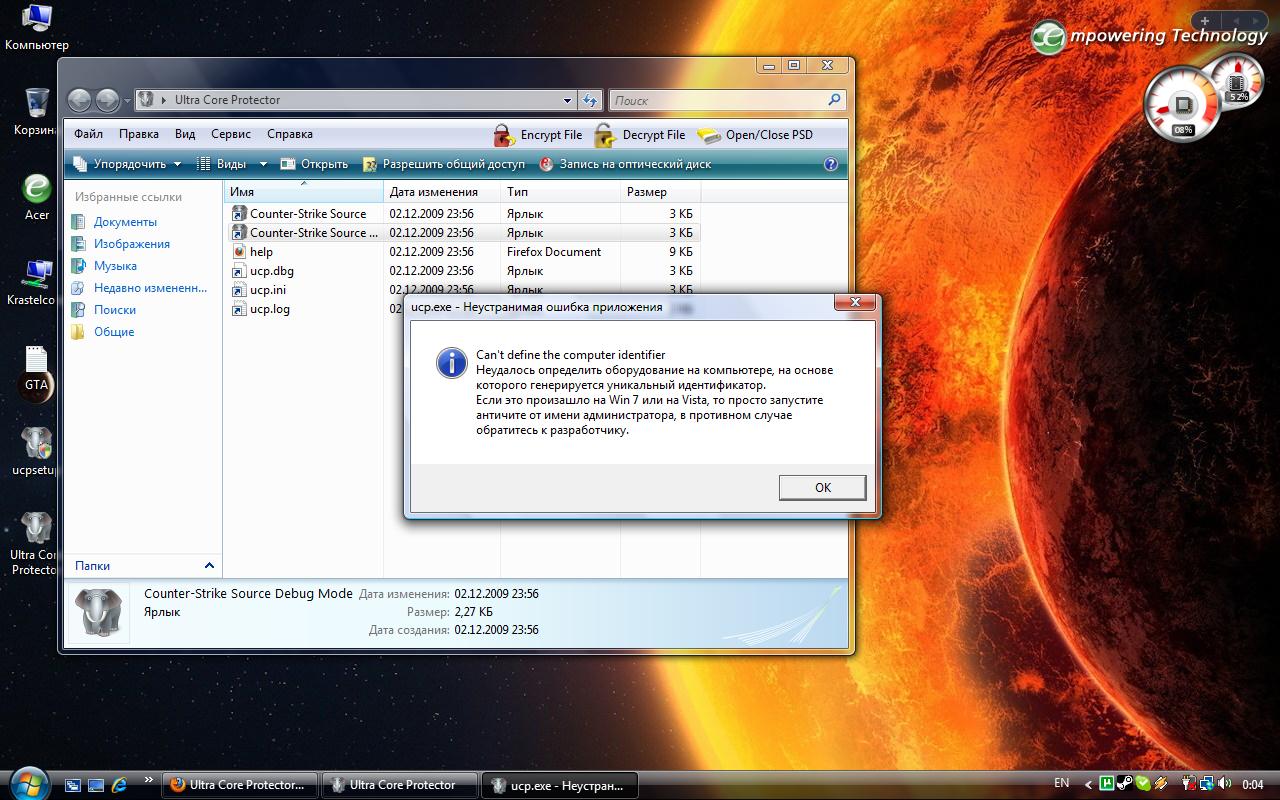The height and width of the screenshot is (800, 1280).
Task: Click the Steam icon in the system tray
Action: (1125, 784)
